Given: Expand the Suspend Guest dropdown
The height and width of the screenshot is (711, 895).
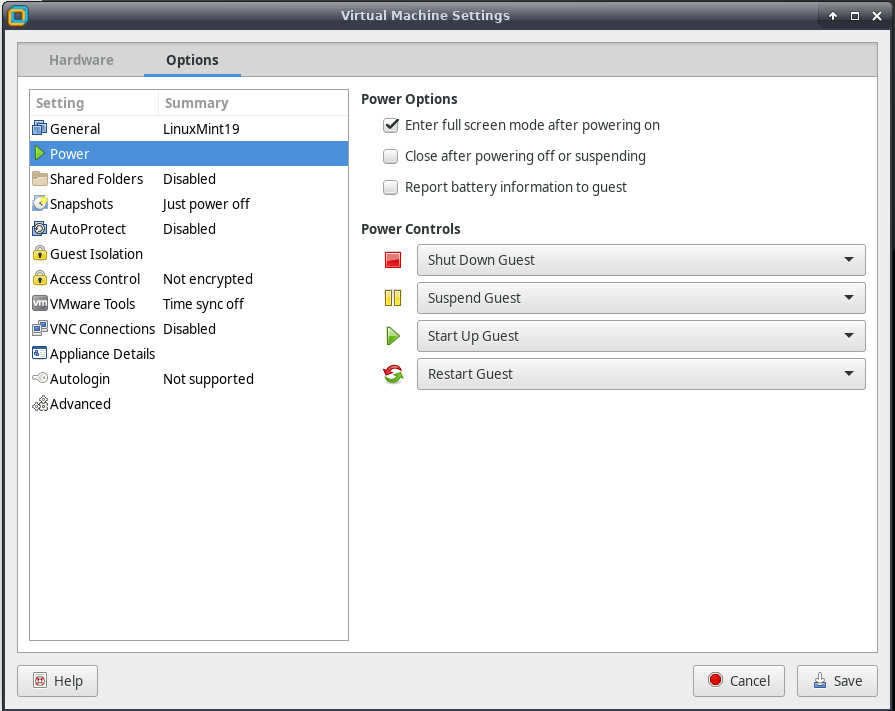Looking at the screenshot, I should click(640, 298).
